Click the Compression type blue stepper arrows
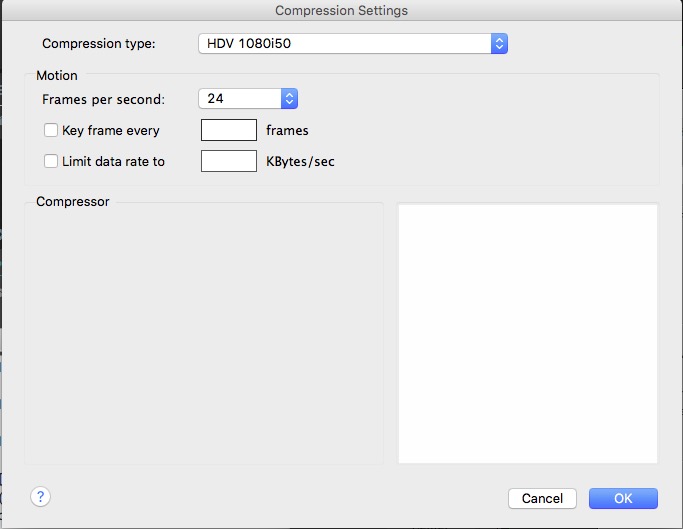 tap(499, 44)
